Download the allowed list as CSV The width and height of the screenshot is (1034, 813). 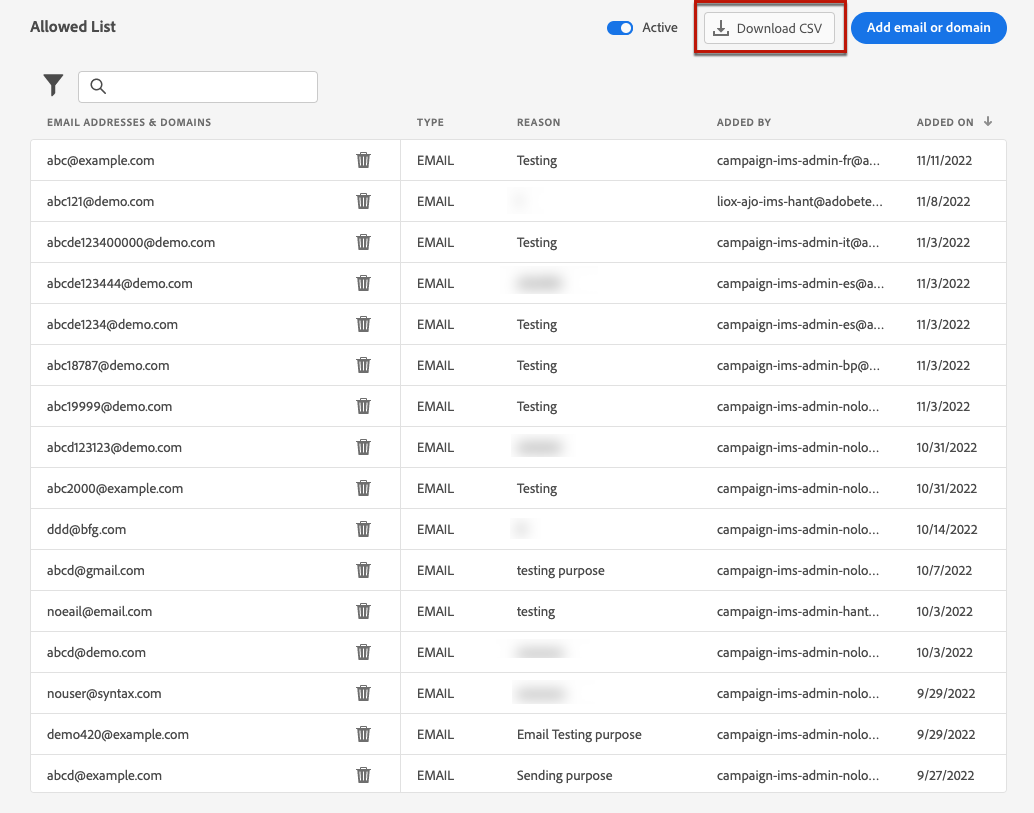[x=769, y=29]
